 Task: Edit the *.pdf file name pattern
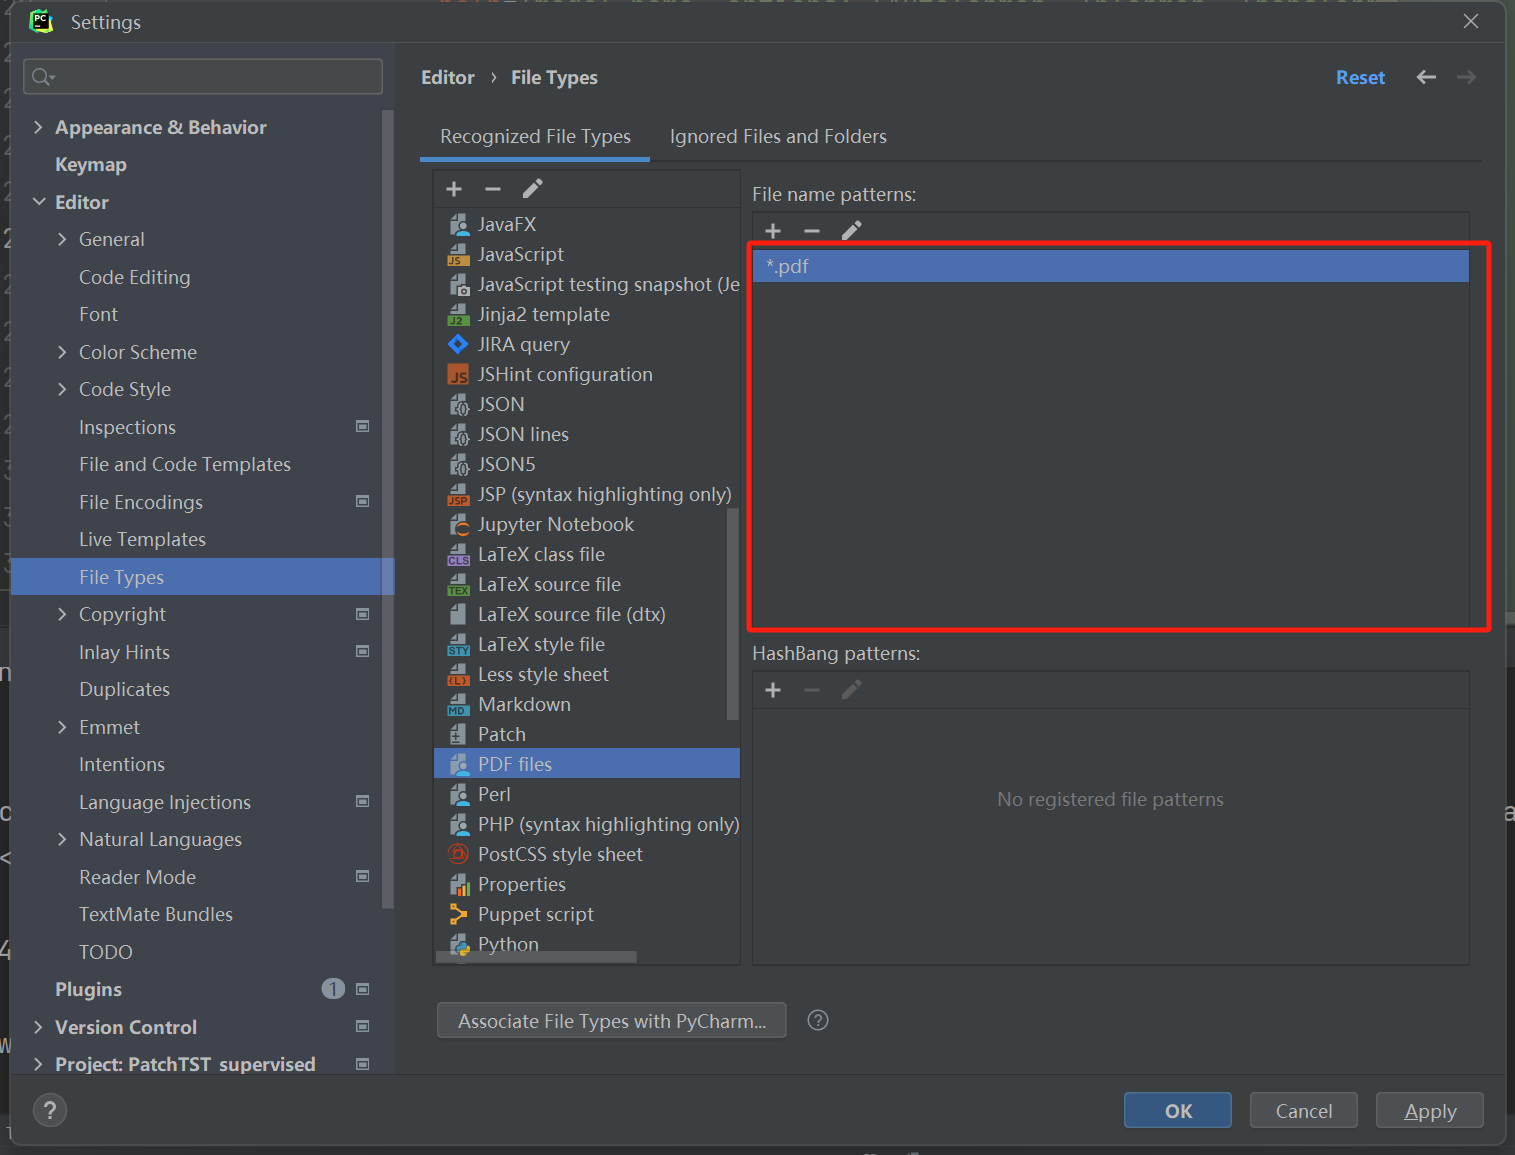point(852,231)
